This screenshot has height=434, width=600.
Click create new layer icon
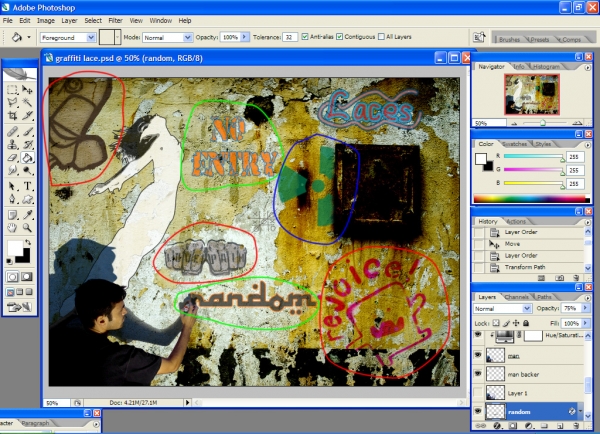coord(560,426)
